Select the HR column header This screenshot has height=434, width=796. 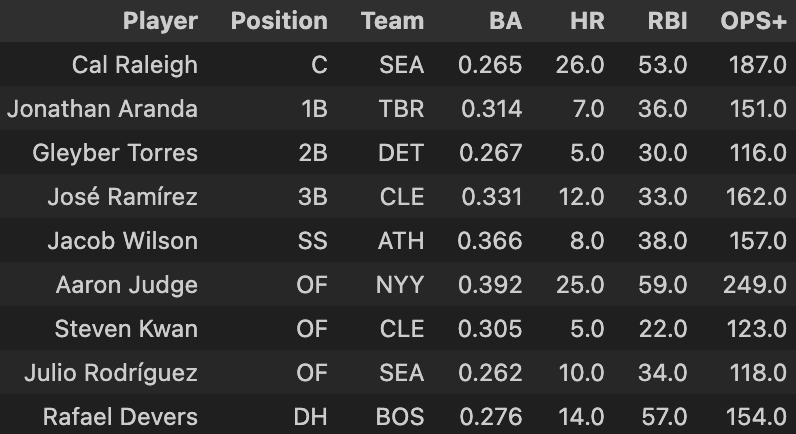coord(587,21)
